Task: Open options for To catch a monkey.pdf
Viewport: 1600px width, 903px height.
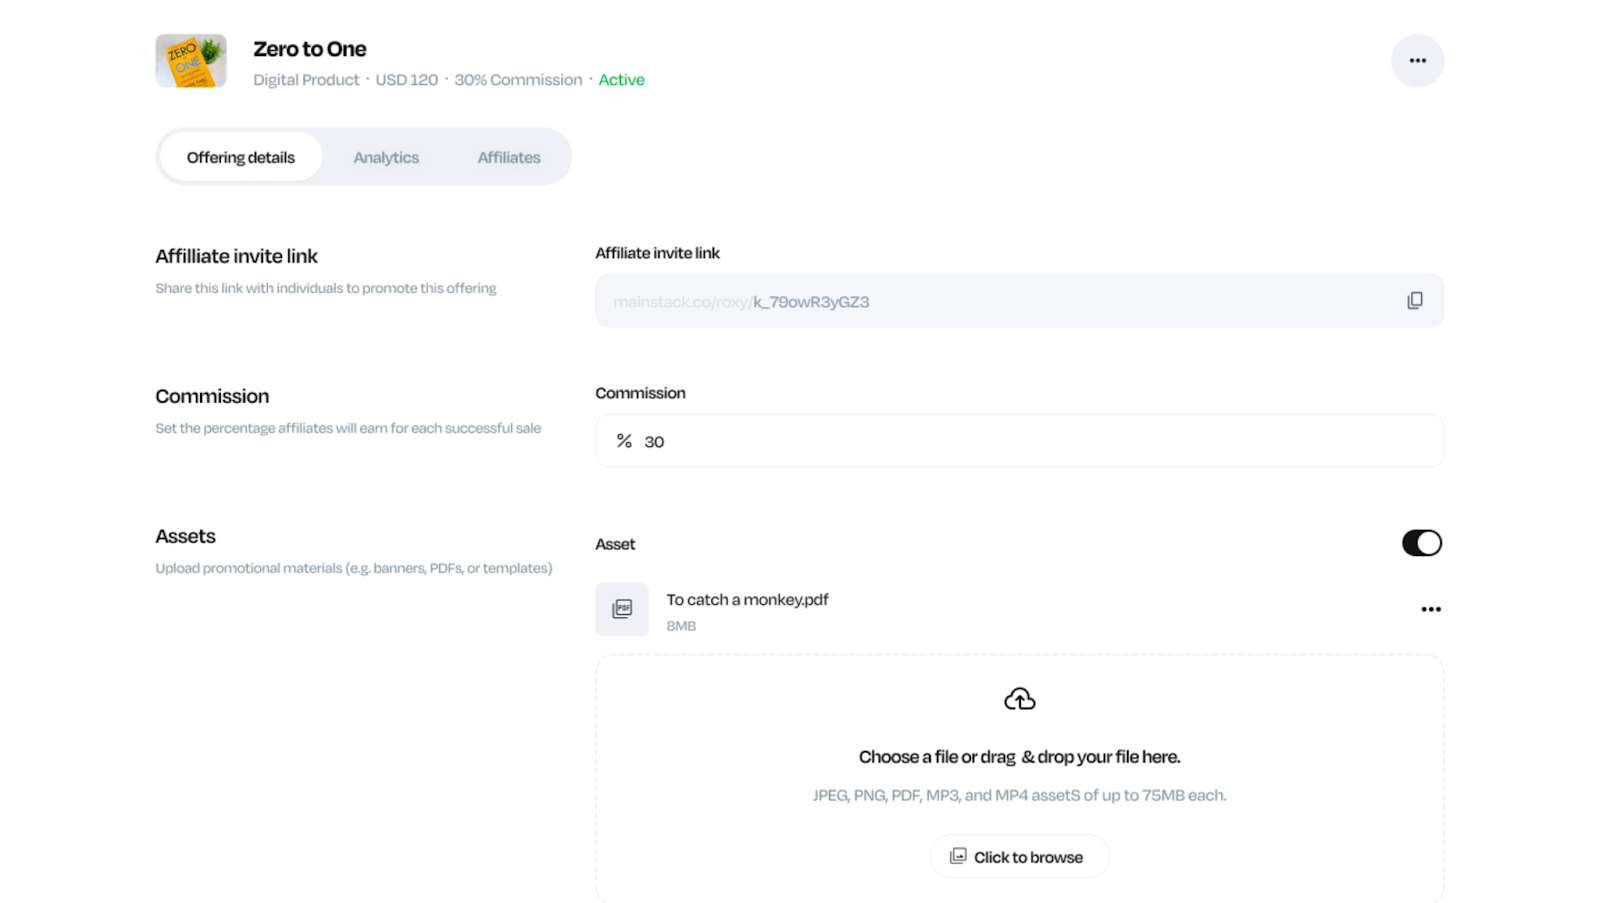Action: [x=1430, y=609]
